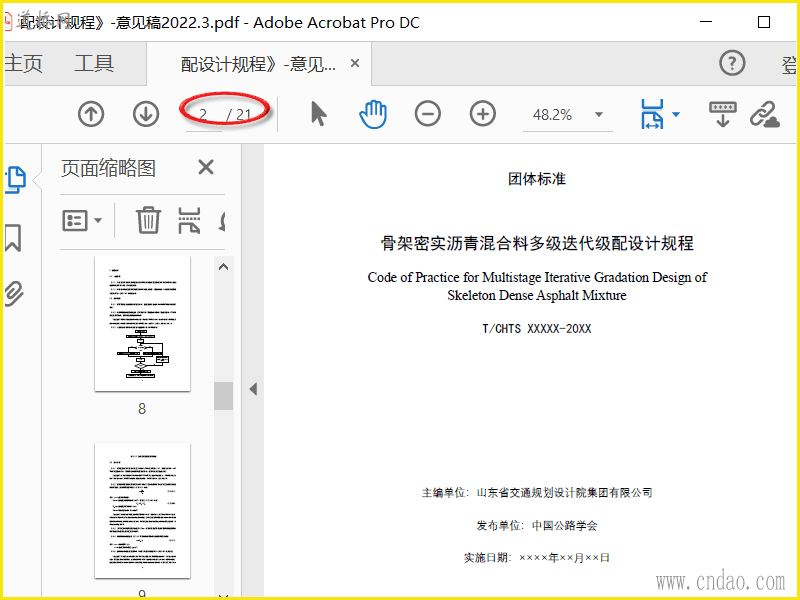The height and width of the screenshot is (600, 800).
Task: Click the 实施日期 line text
Action: [x=537, y=558]
